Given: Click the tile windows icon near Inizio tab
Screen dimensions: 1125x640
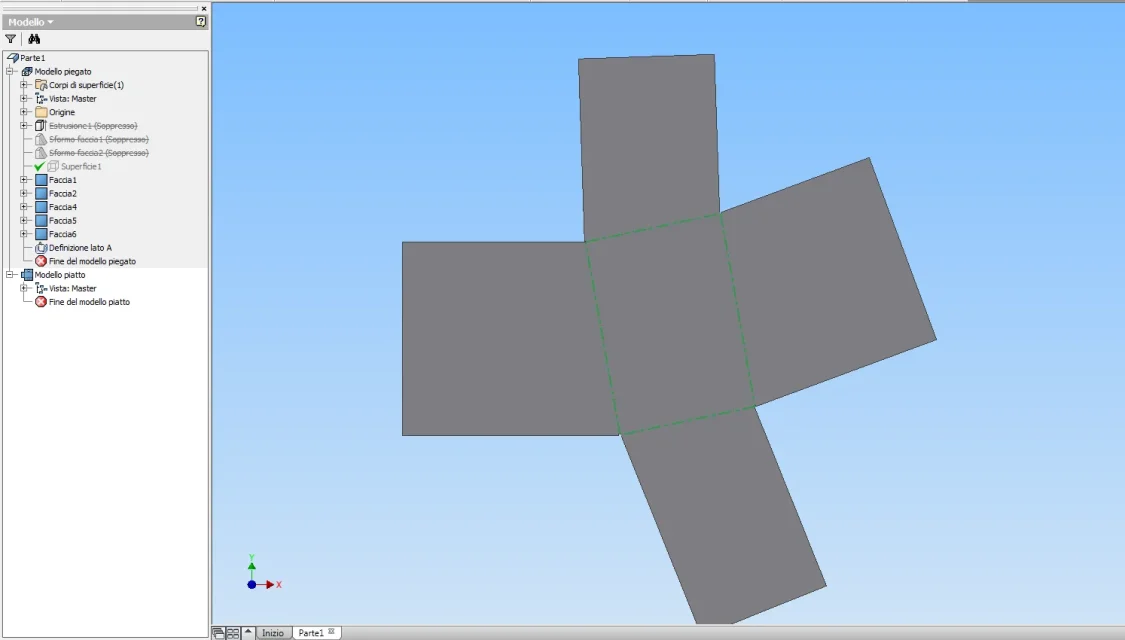Looking at the screenshot, I should pyautogui.click(x=233, y=633).
